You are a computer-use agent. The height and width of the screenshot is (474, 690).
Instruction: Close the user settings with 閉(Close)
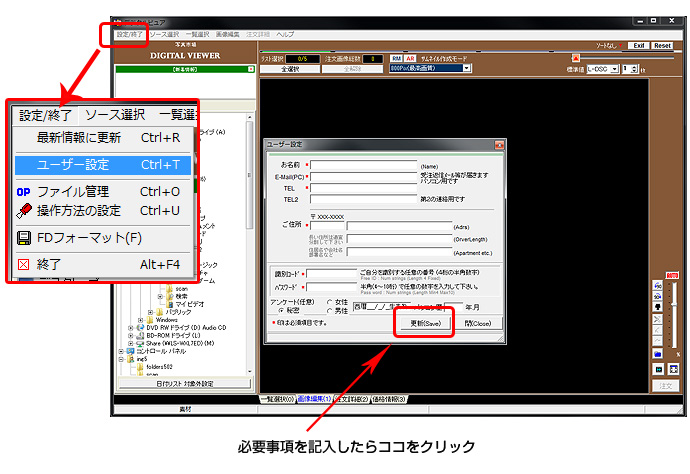(x=476, y=324)
